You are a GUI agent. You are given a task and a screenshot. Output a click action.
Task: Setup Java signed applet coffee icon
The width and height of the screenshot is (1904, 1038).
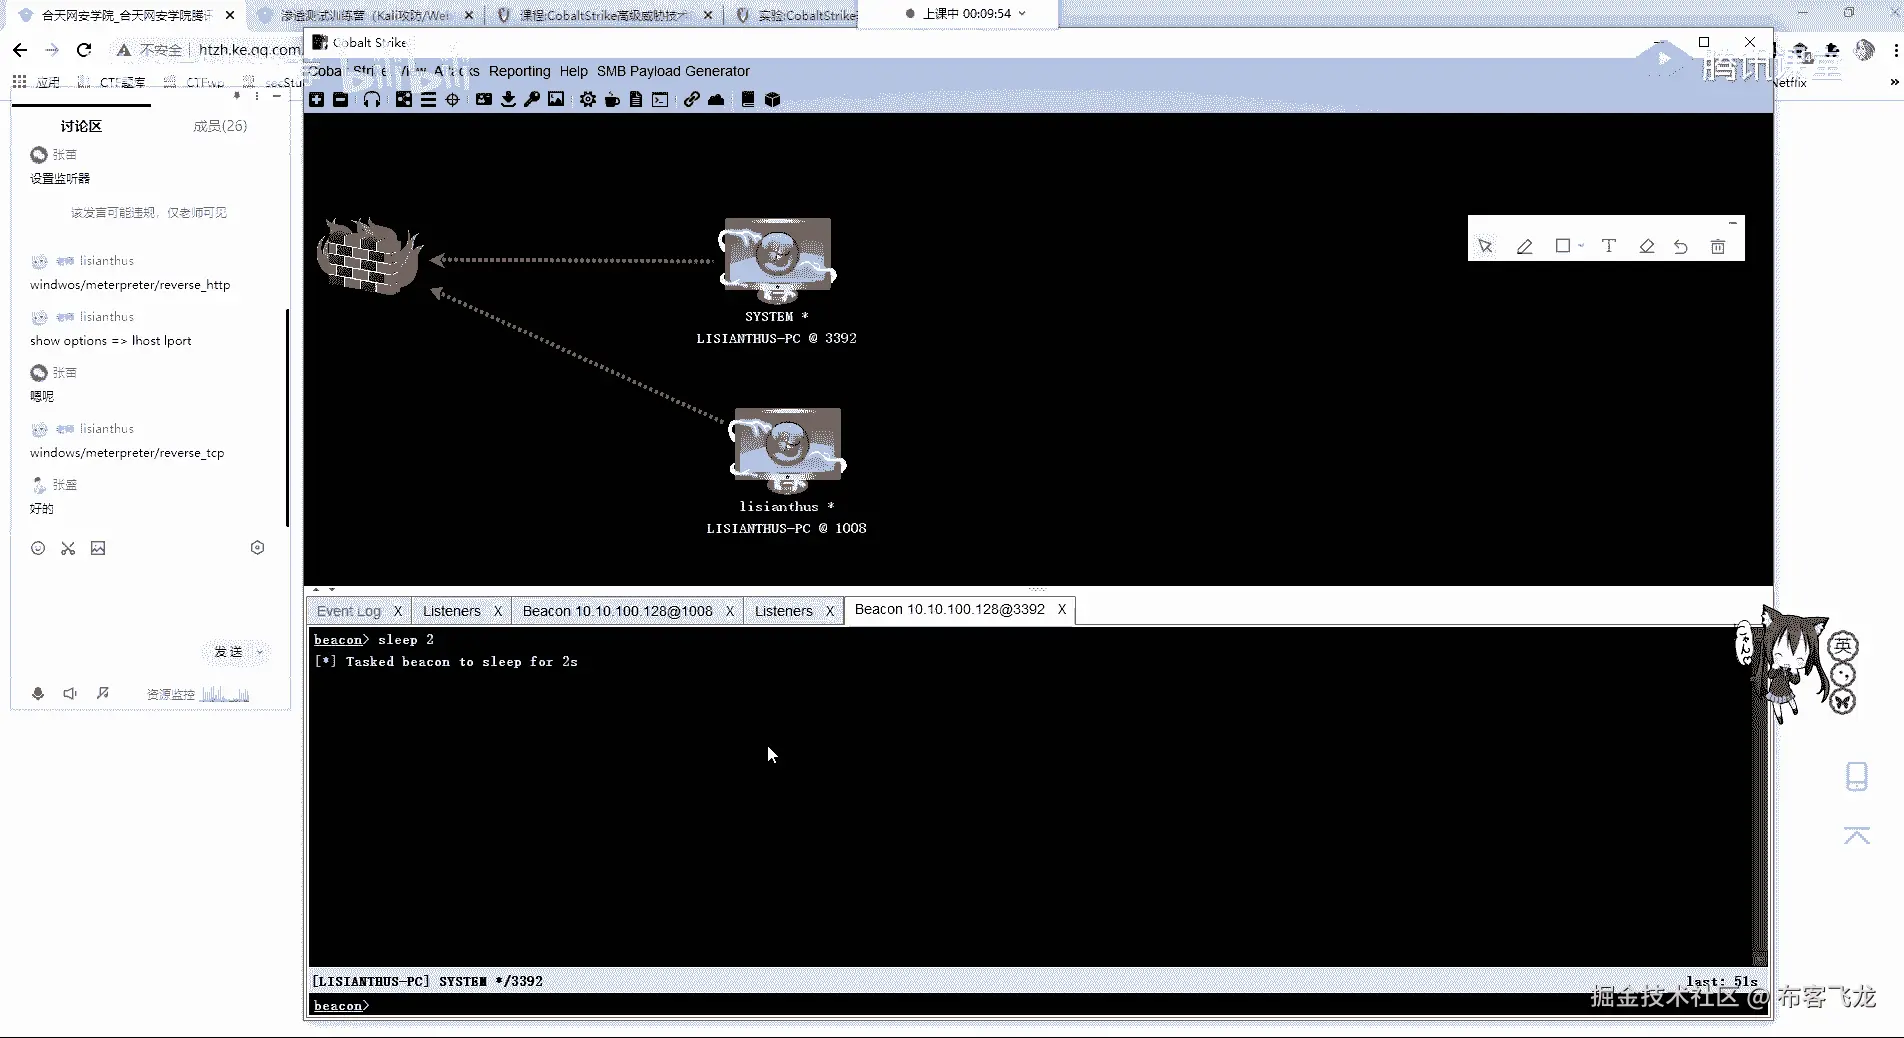(612, 99)
